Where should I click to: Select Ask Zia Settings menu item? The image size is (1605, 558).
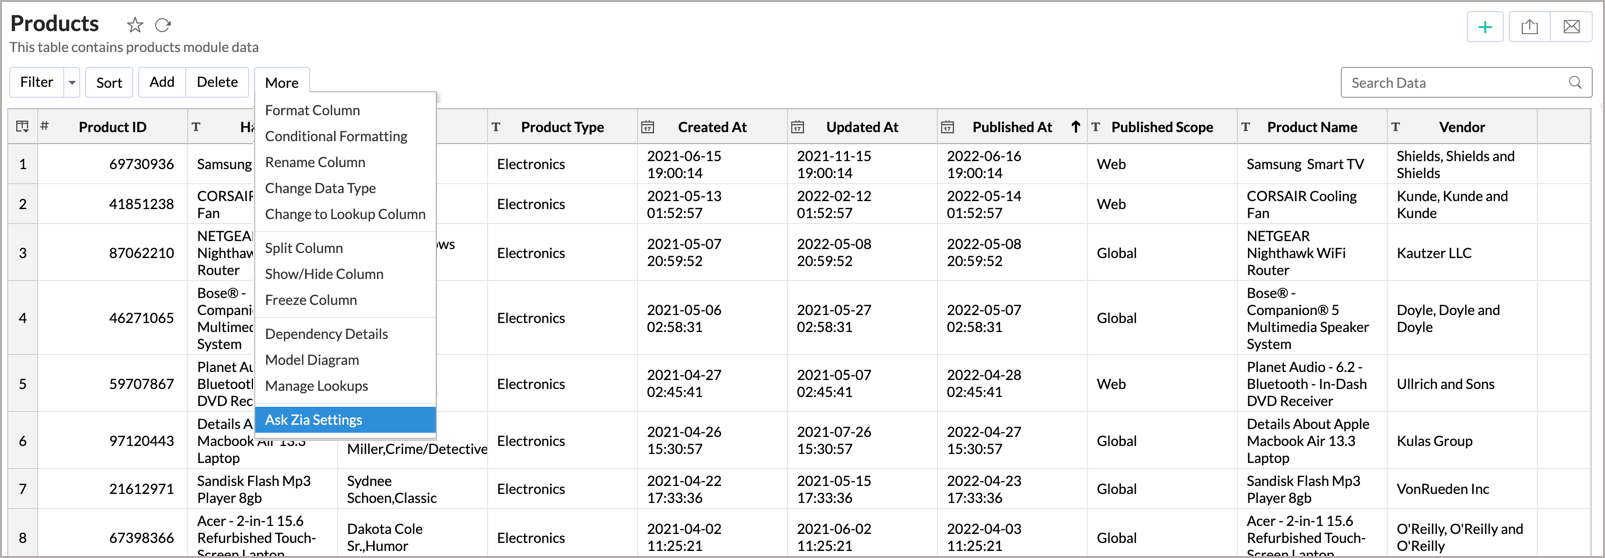click(x=314, y=420)
